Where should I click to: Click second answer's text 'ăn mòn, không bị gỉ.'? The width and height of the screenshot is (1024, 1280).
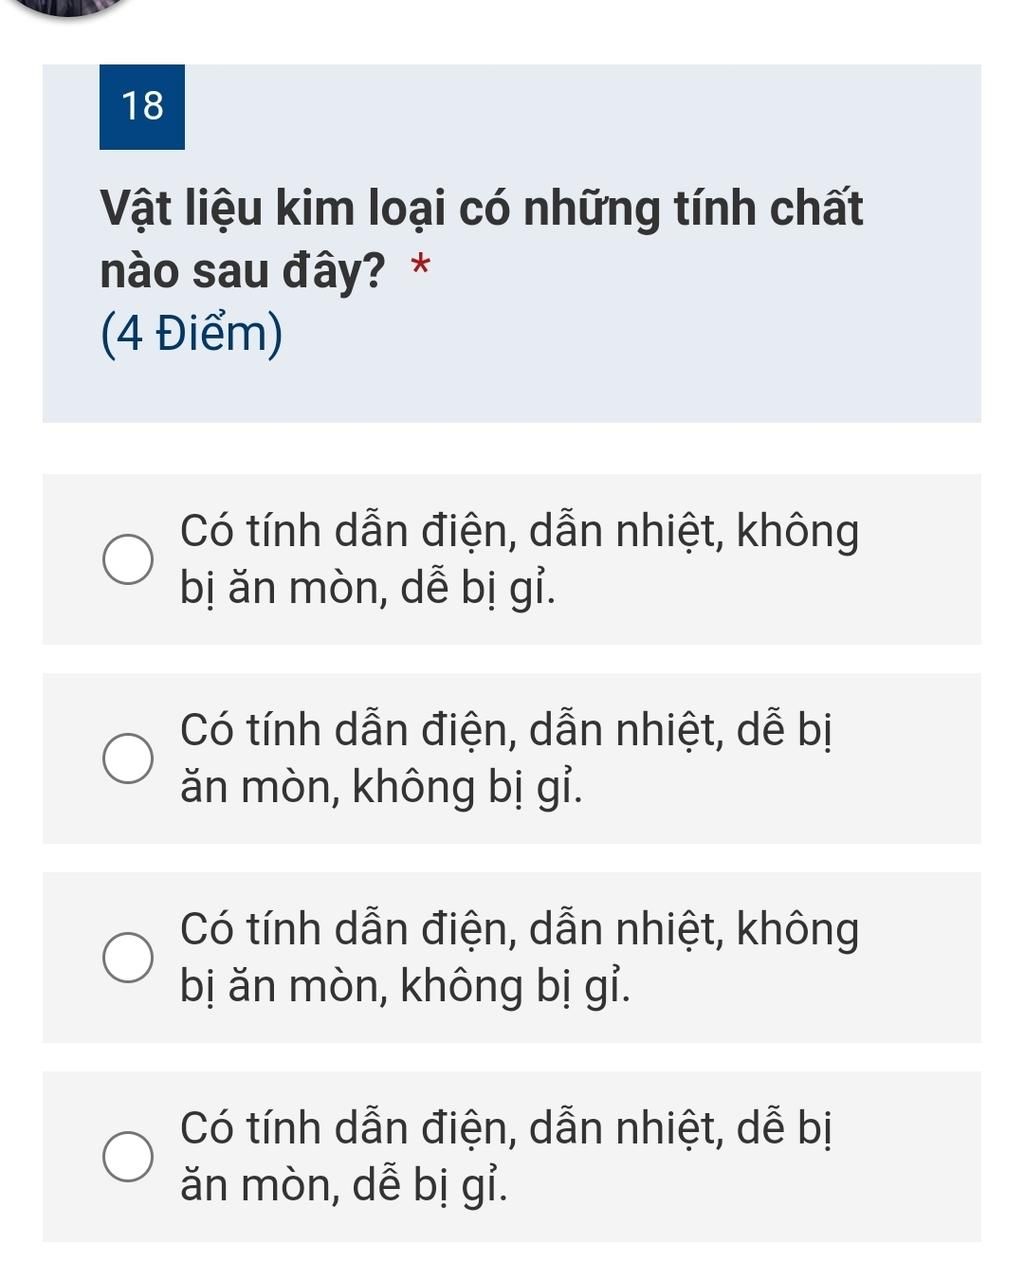[x=381, y=788]
